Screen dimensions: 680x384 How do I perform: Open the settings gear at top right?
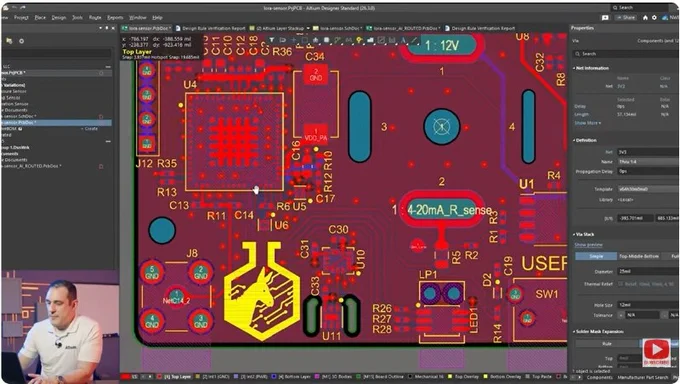[654, 18]
